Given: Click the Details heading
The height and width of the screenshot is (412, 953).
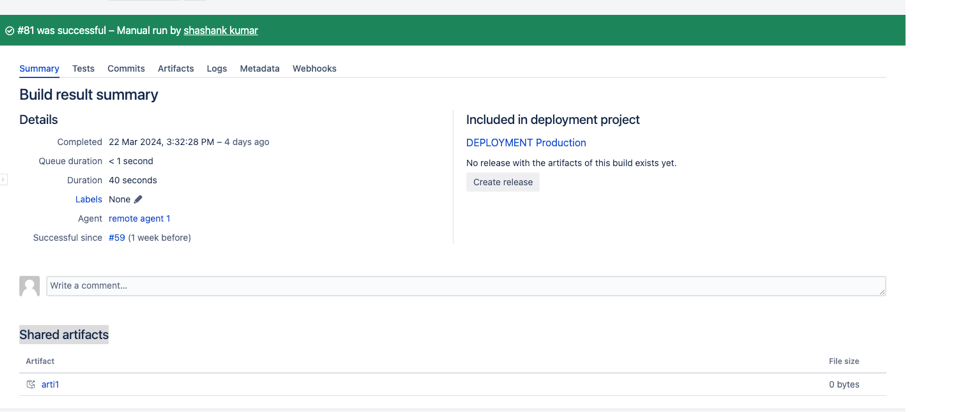Looking at the screenshot, I should pos(39,120).
